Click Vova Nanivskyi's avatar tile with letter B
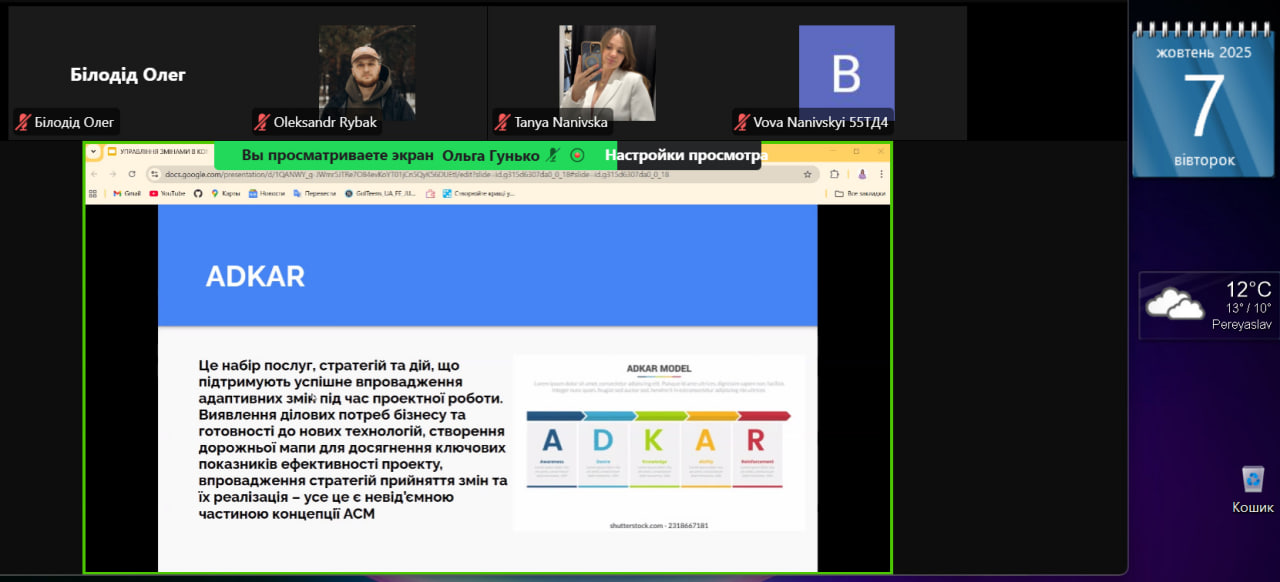The width and height of the screenshot is (1280, 582). point(846,70)
